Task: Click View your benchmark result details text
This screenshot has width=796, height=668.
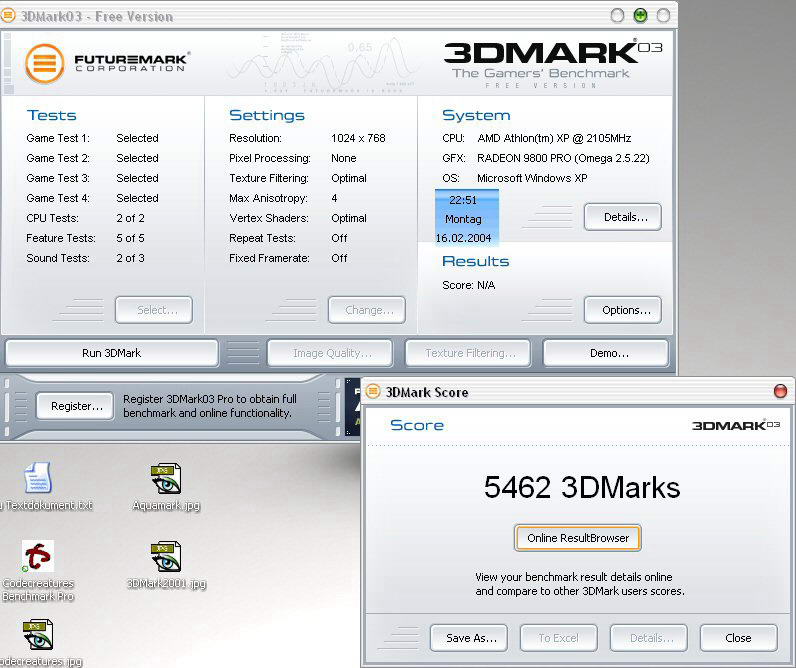Action: (x=580, y=584)
